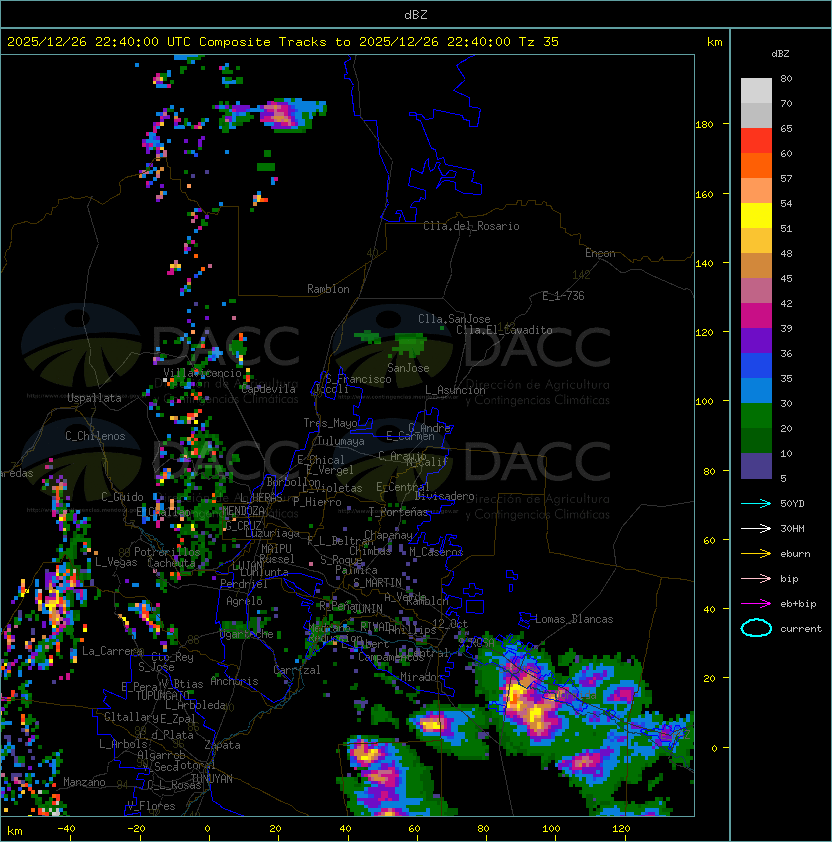Pick the magenta 42 dBZ legend swatch
The height and width of the screenshot is (842, 832).
(756, 315)
